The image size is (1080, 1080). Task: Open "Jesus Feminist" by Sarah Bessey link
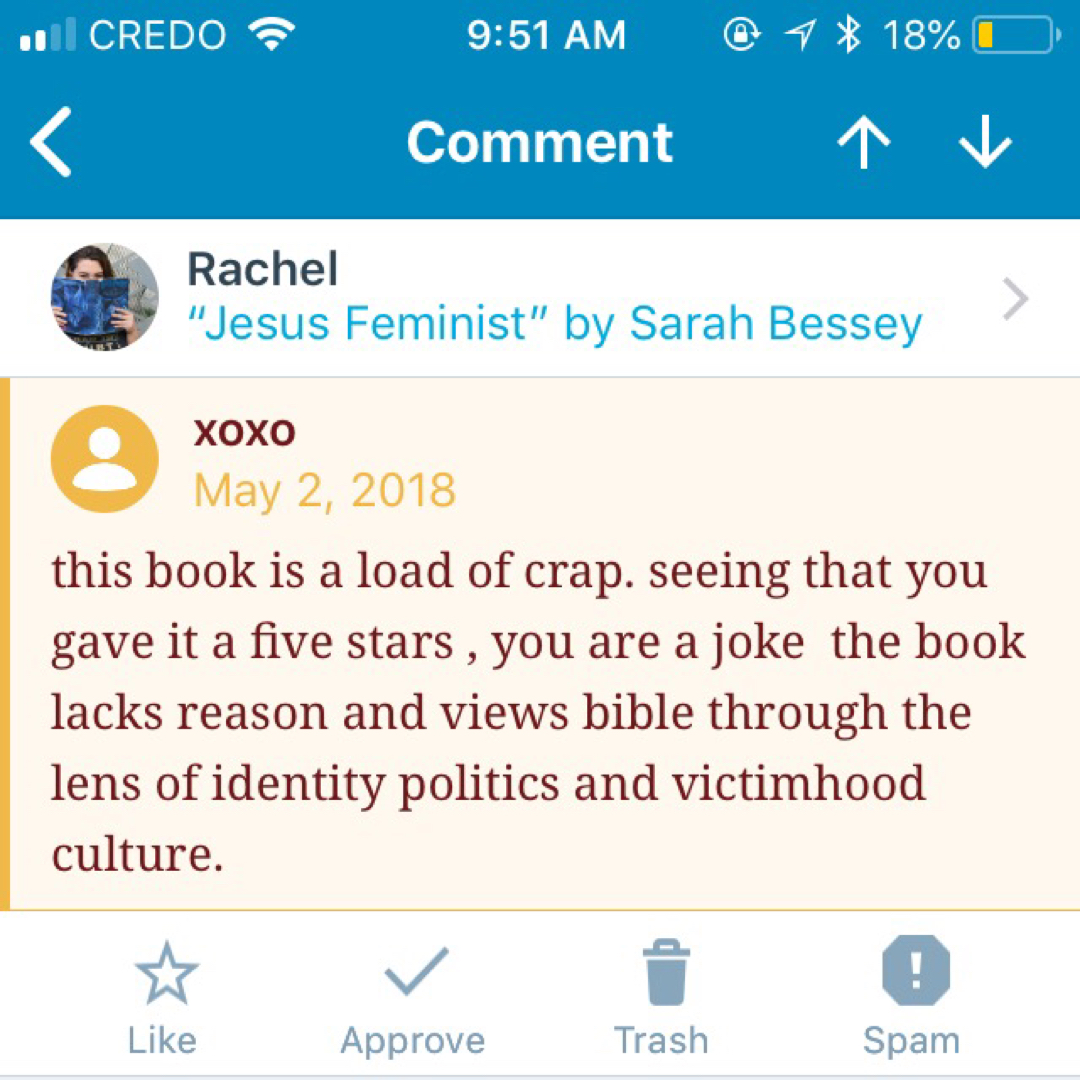coord(554,323)
